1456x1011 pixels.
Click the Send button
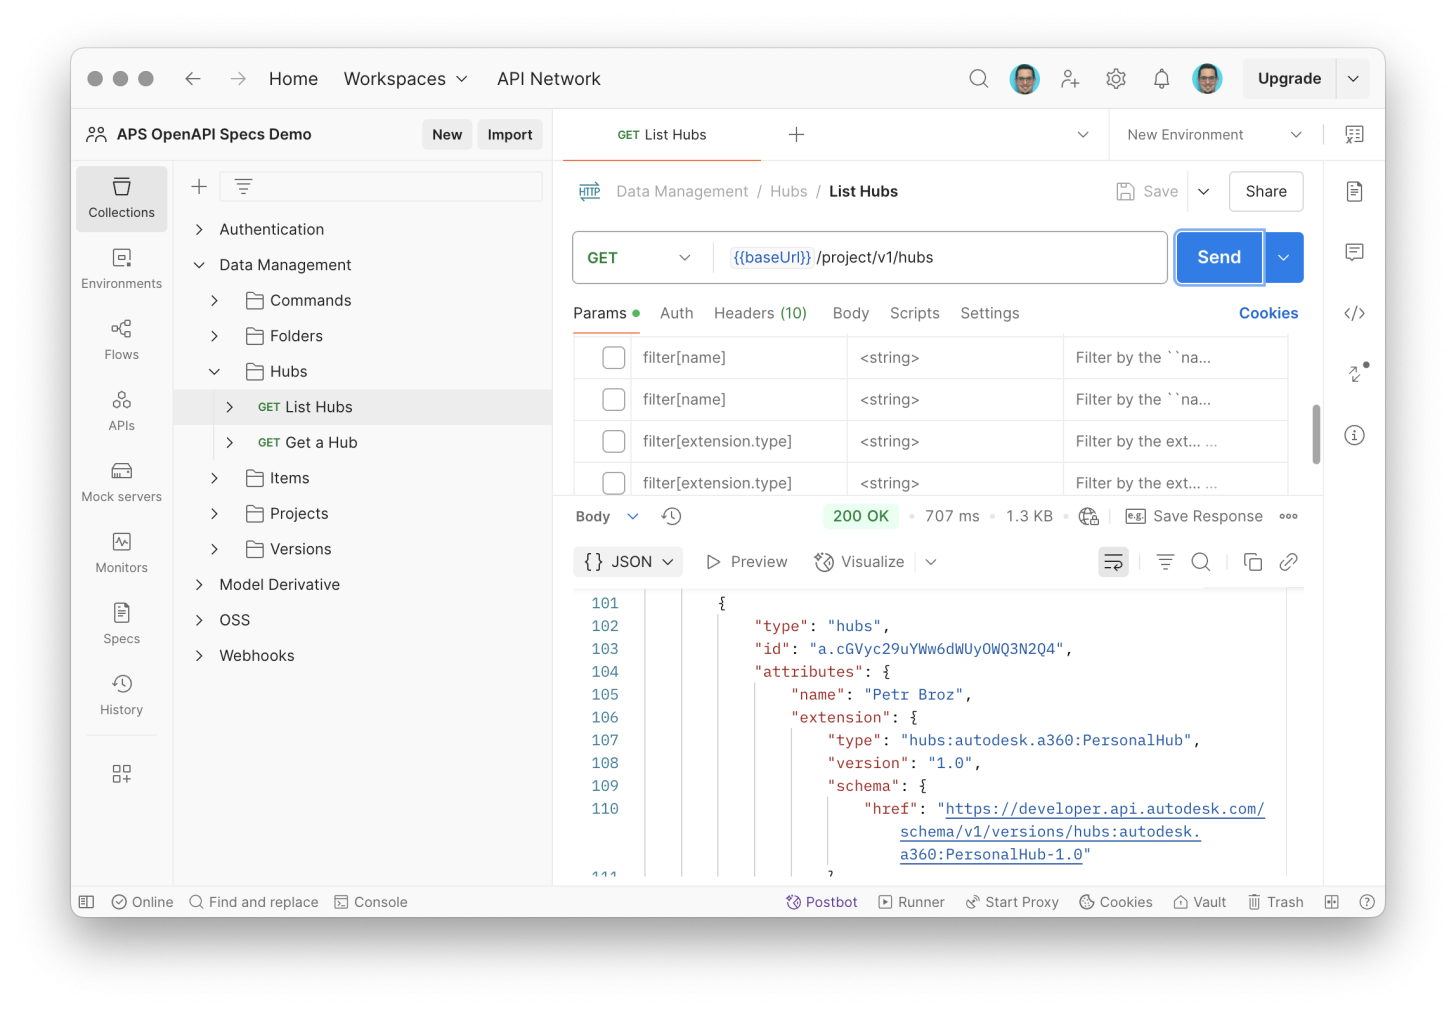1219,258
